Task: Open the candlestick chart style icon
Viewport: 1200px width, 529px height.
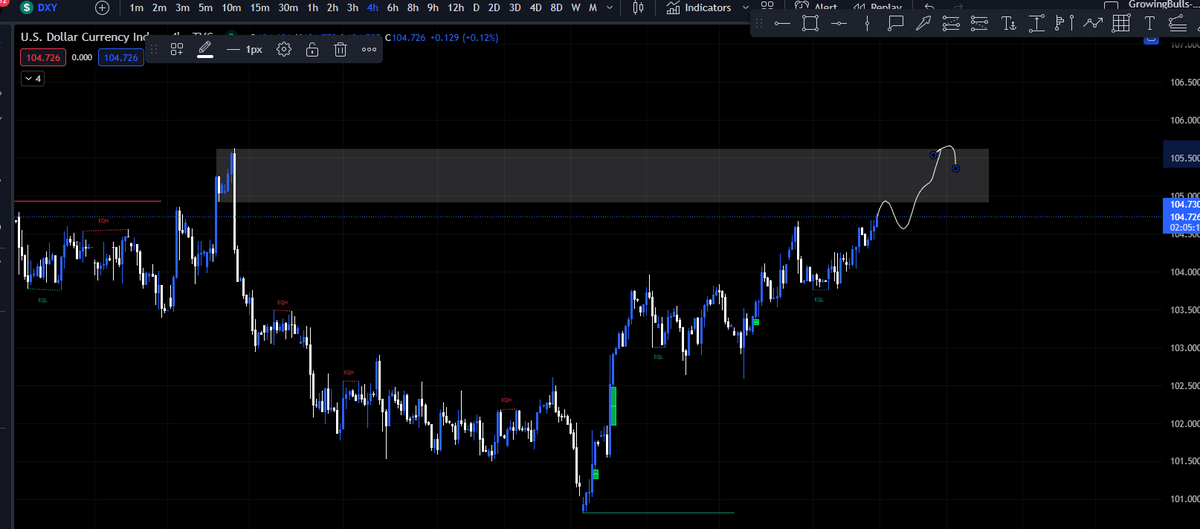Action: (x=638, y=8)
